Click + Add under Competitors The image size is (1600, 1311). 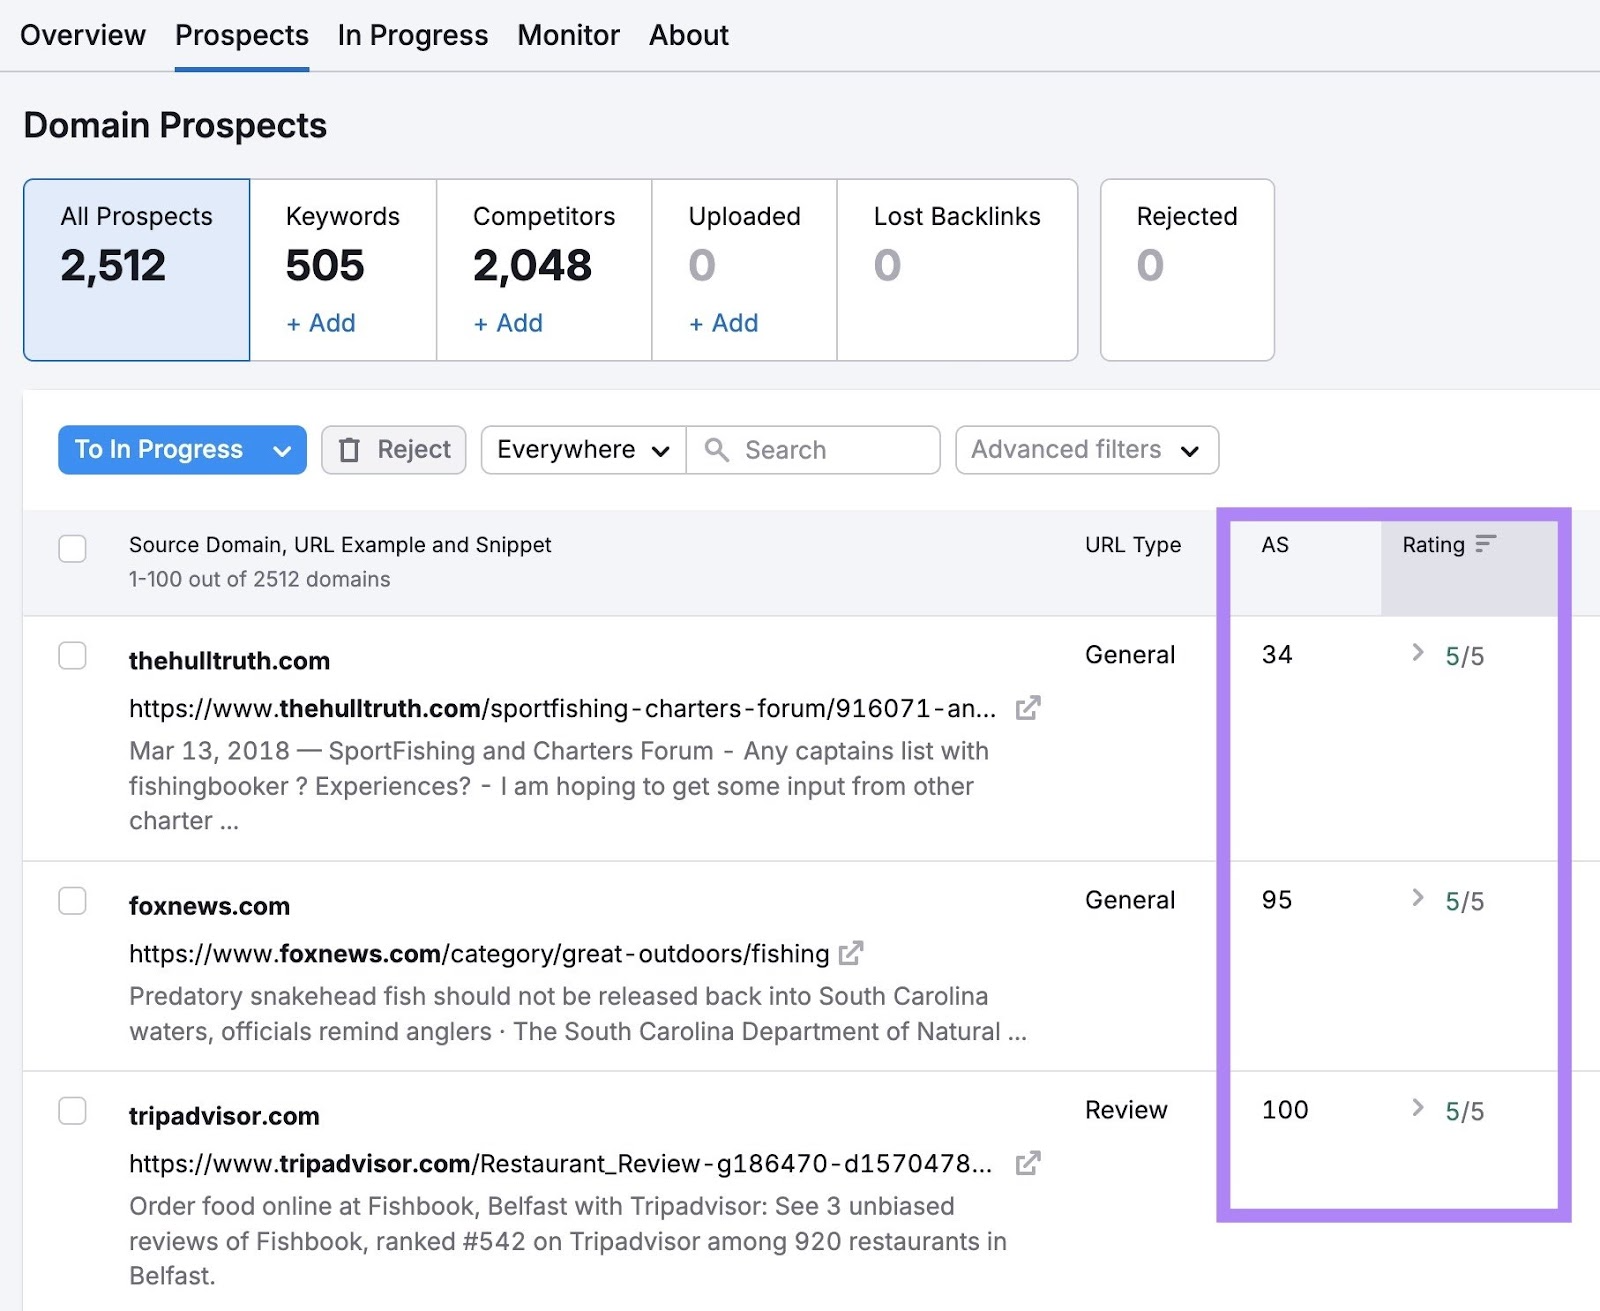(x=507, y=323)
